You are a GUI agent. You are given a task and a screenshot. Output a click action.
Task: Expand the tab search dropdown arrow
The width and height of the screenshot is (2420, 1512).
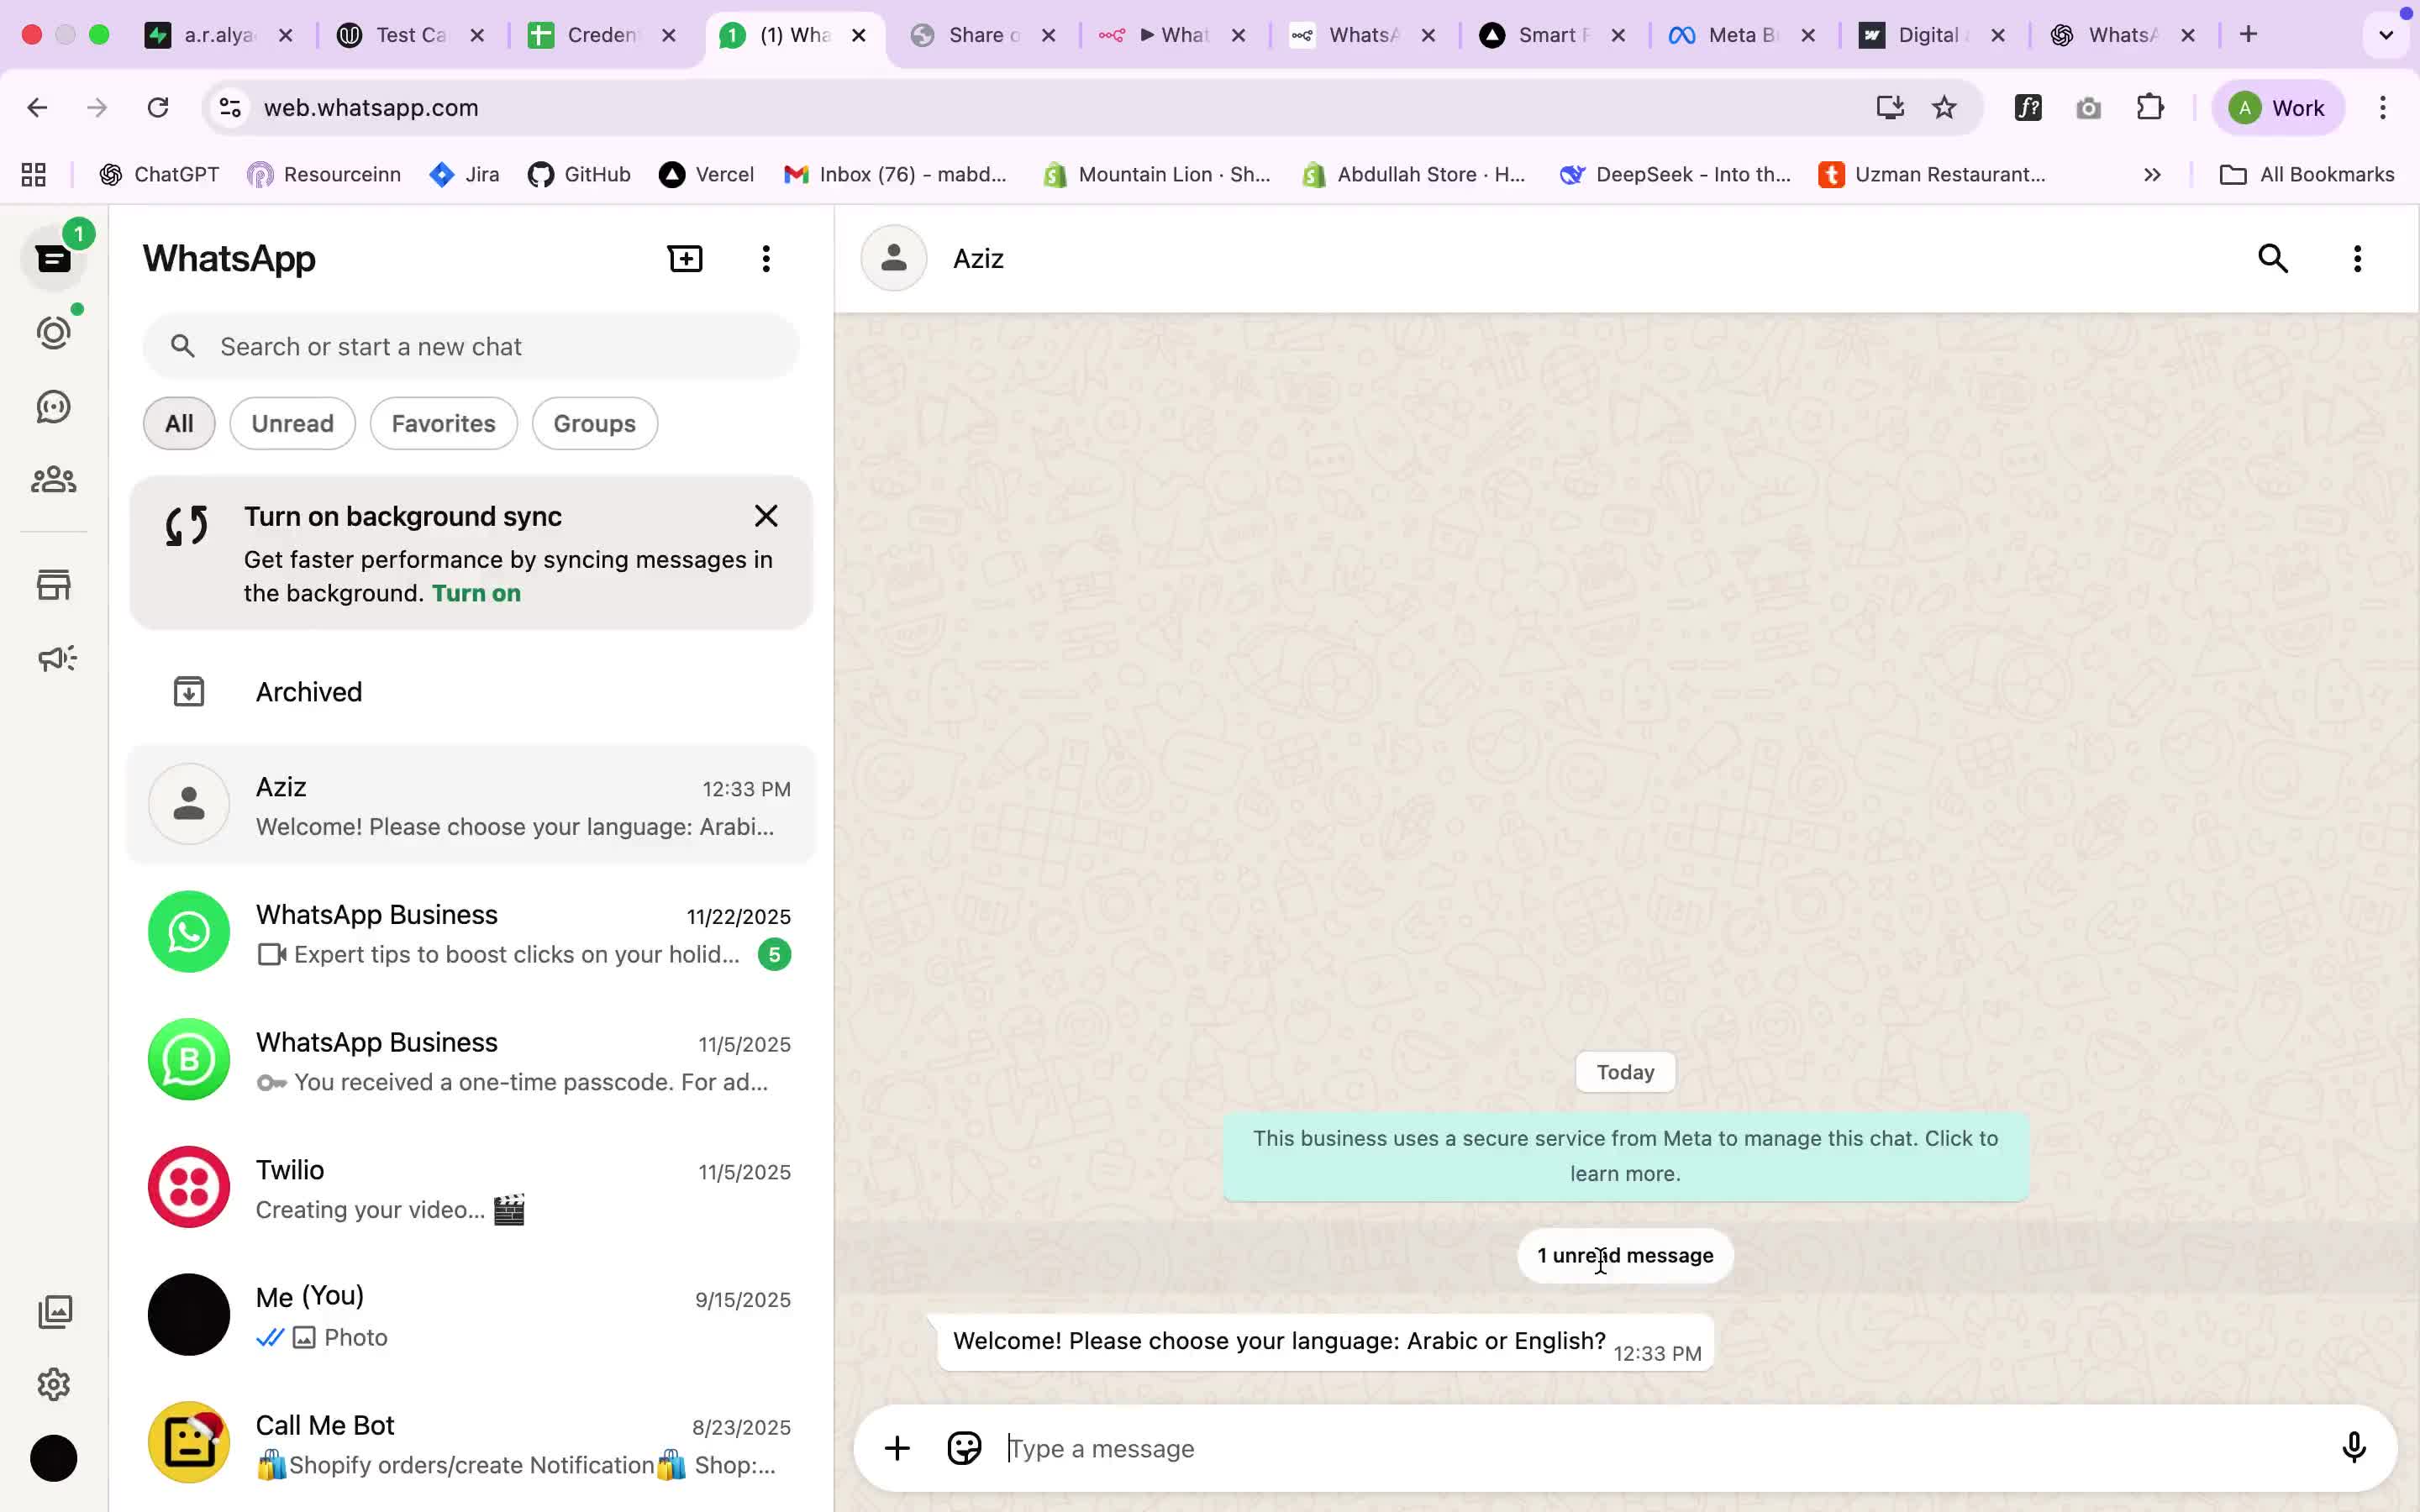(x=2386, y=35)
